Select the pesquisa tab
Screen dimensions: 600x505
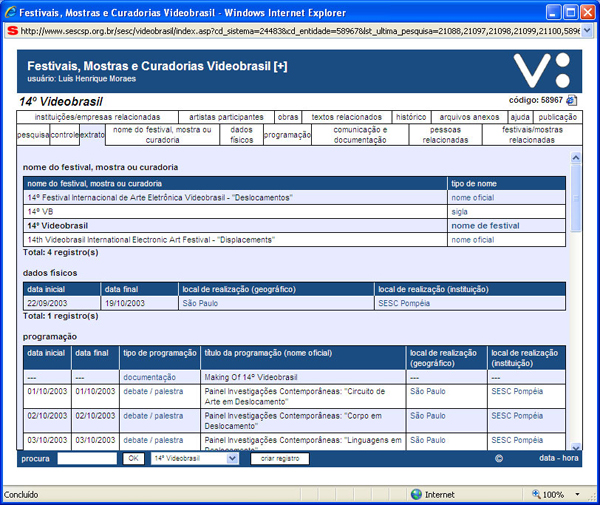click(33, 135)
